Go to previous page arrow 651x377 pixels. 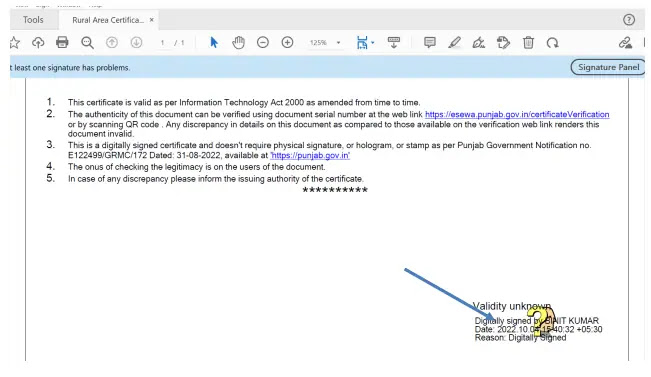[112, 42]
